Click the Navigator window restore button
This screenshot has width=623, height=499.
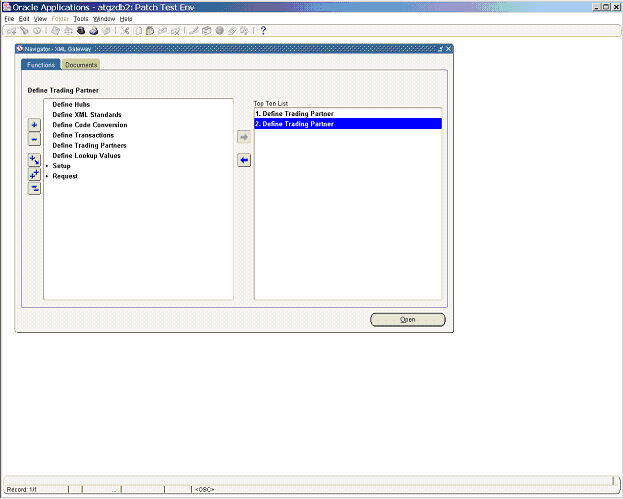[x=440, y=48]
